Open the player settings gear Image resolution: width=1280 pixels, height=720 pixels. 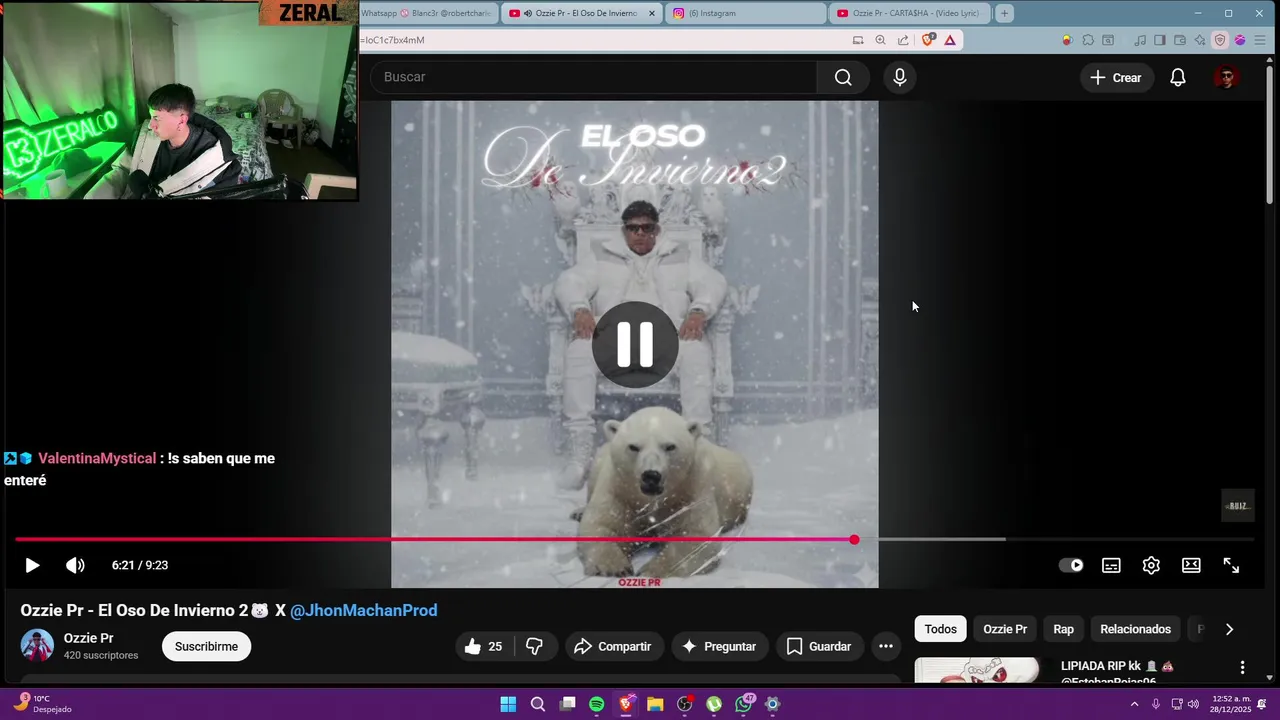(1151, 565)
